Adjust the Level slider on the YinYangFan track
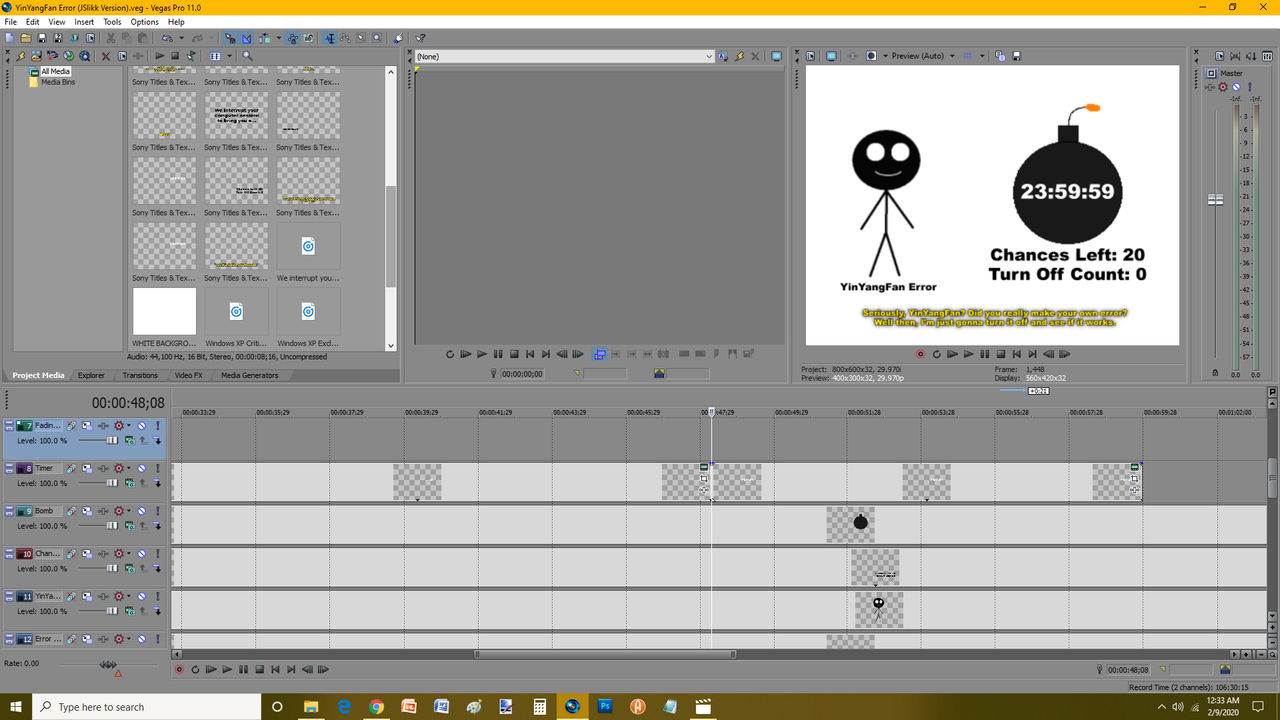1280x720 pixels. (112, 611)
